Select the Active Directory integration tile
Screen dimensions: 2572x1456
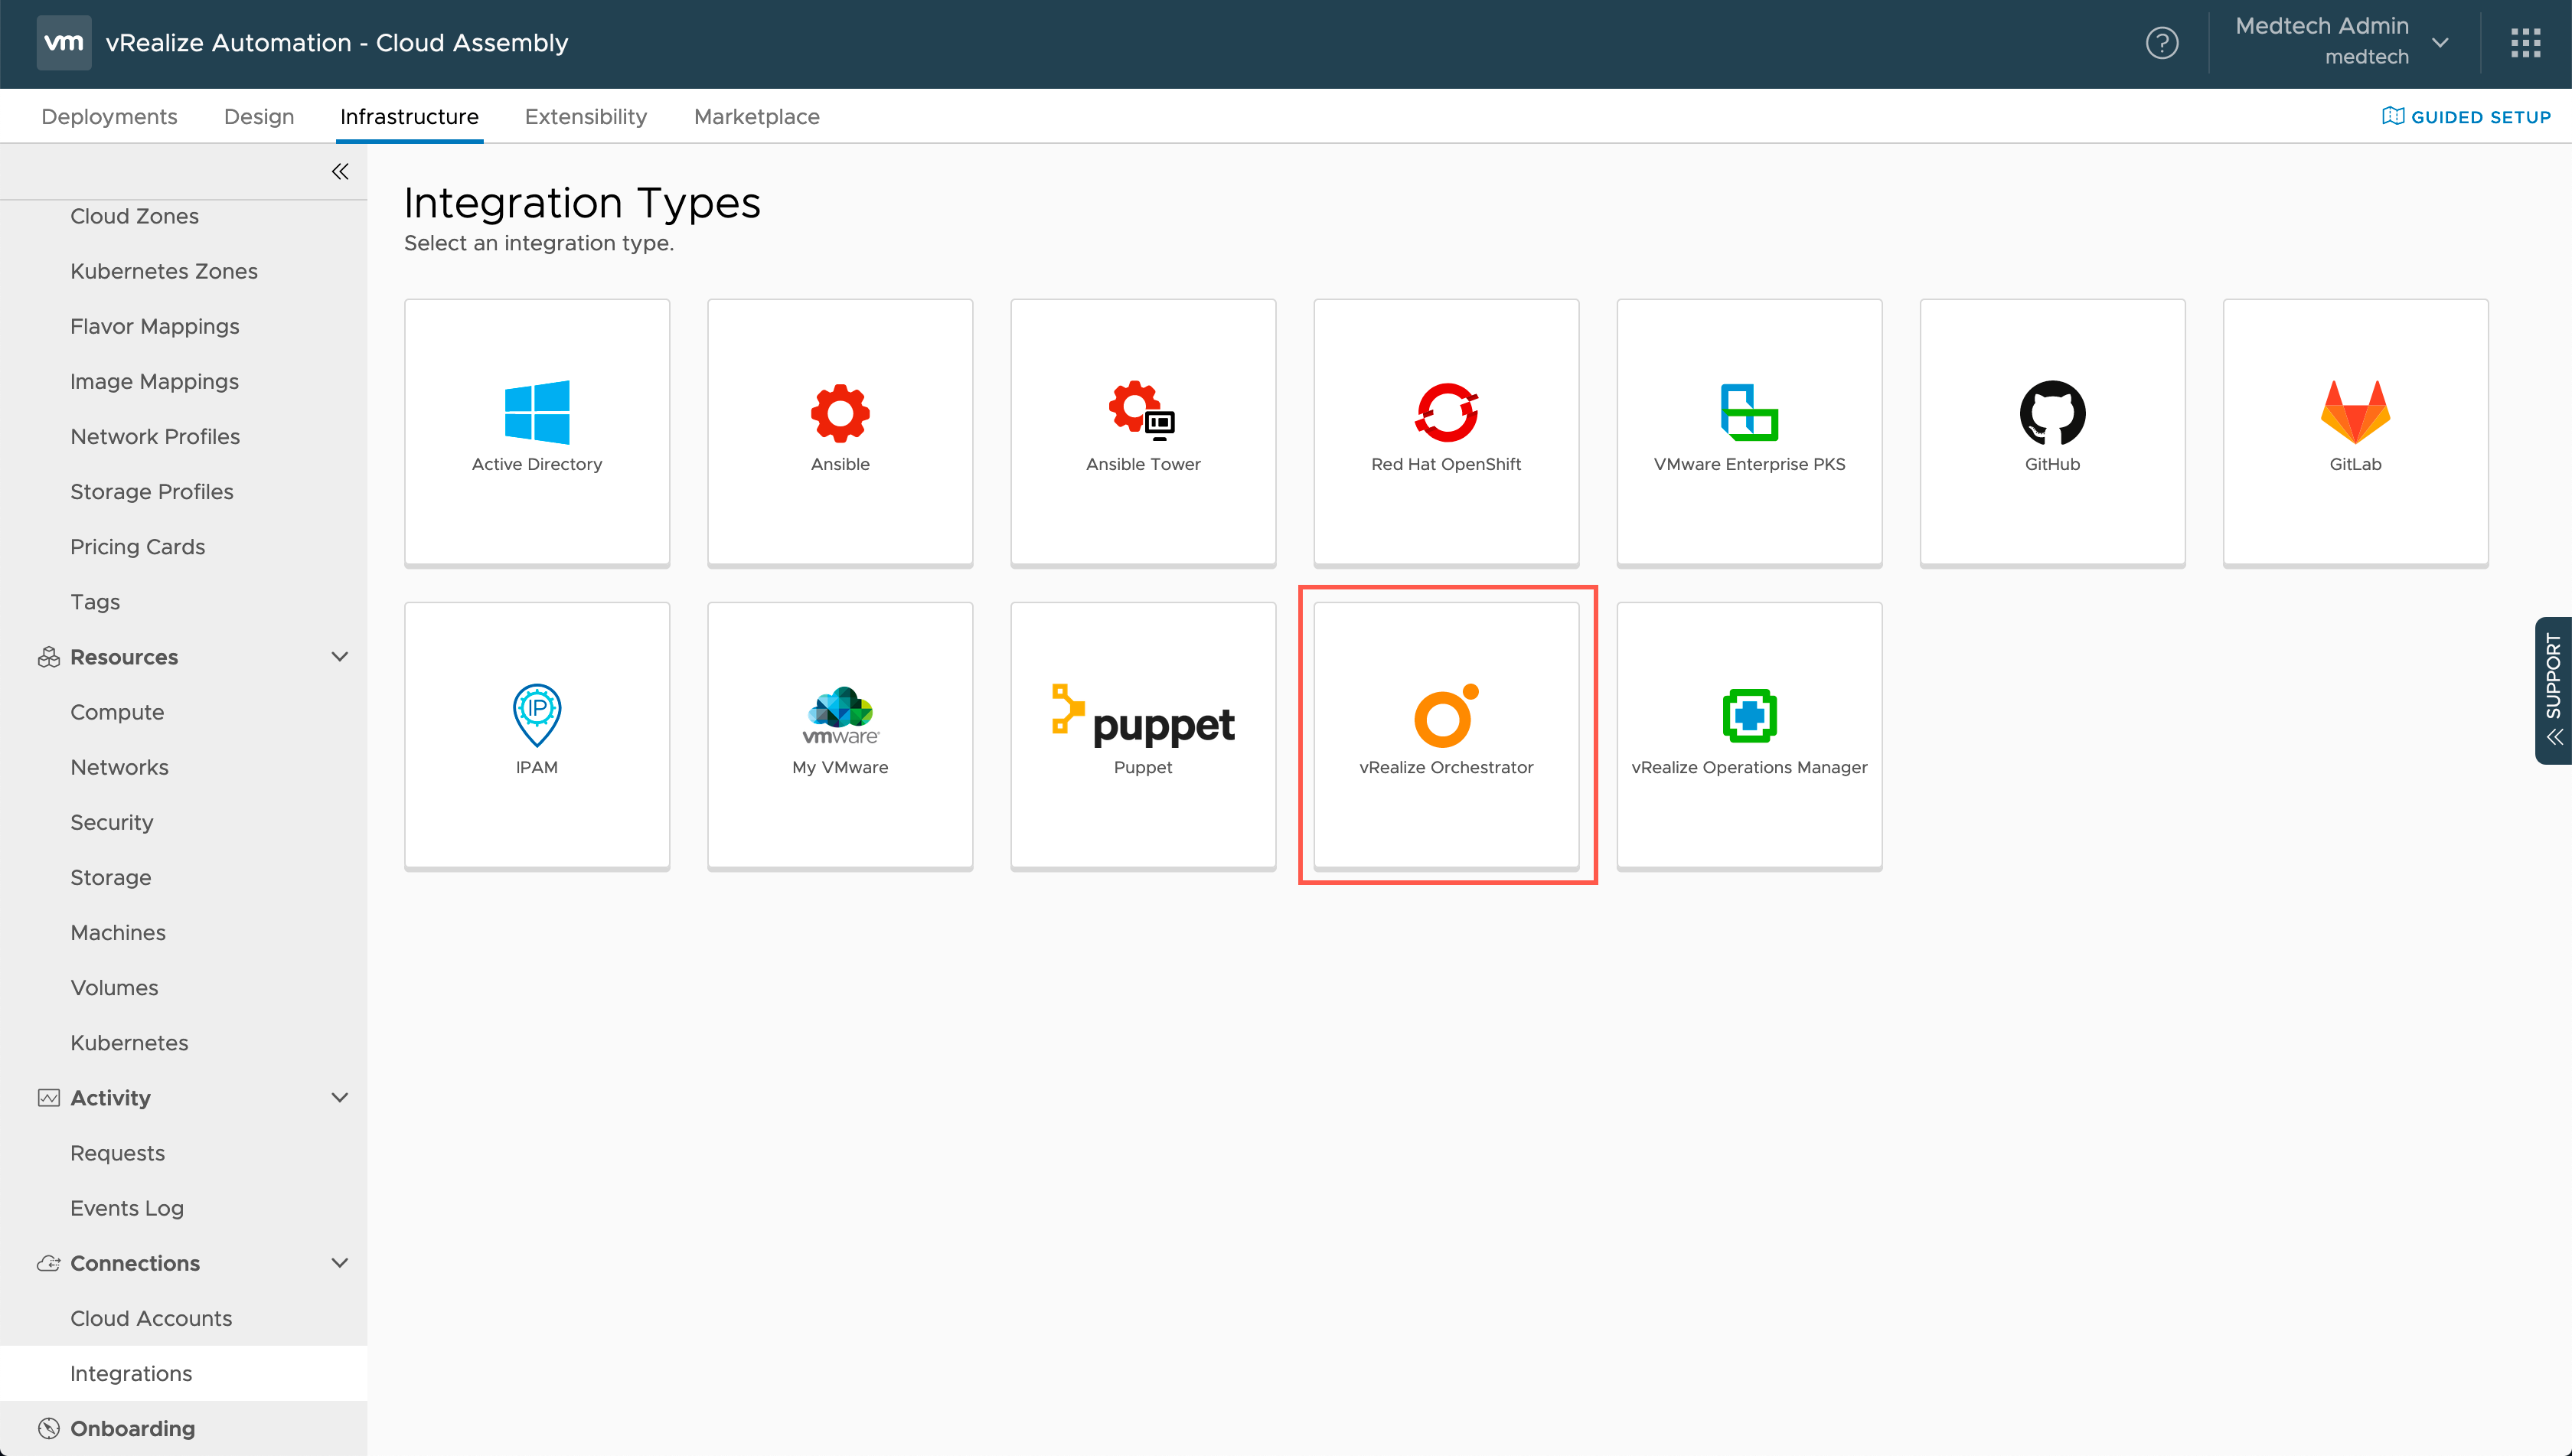point(537,431)
